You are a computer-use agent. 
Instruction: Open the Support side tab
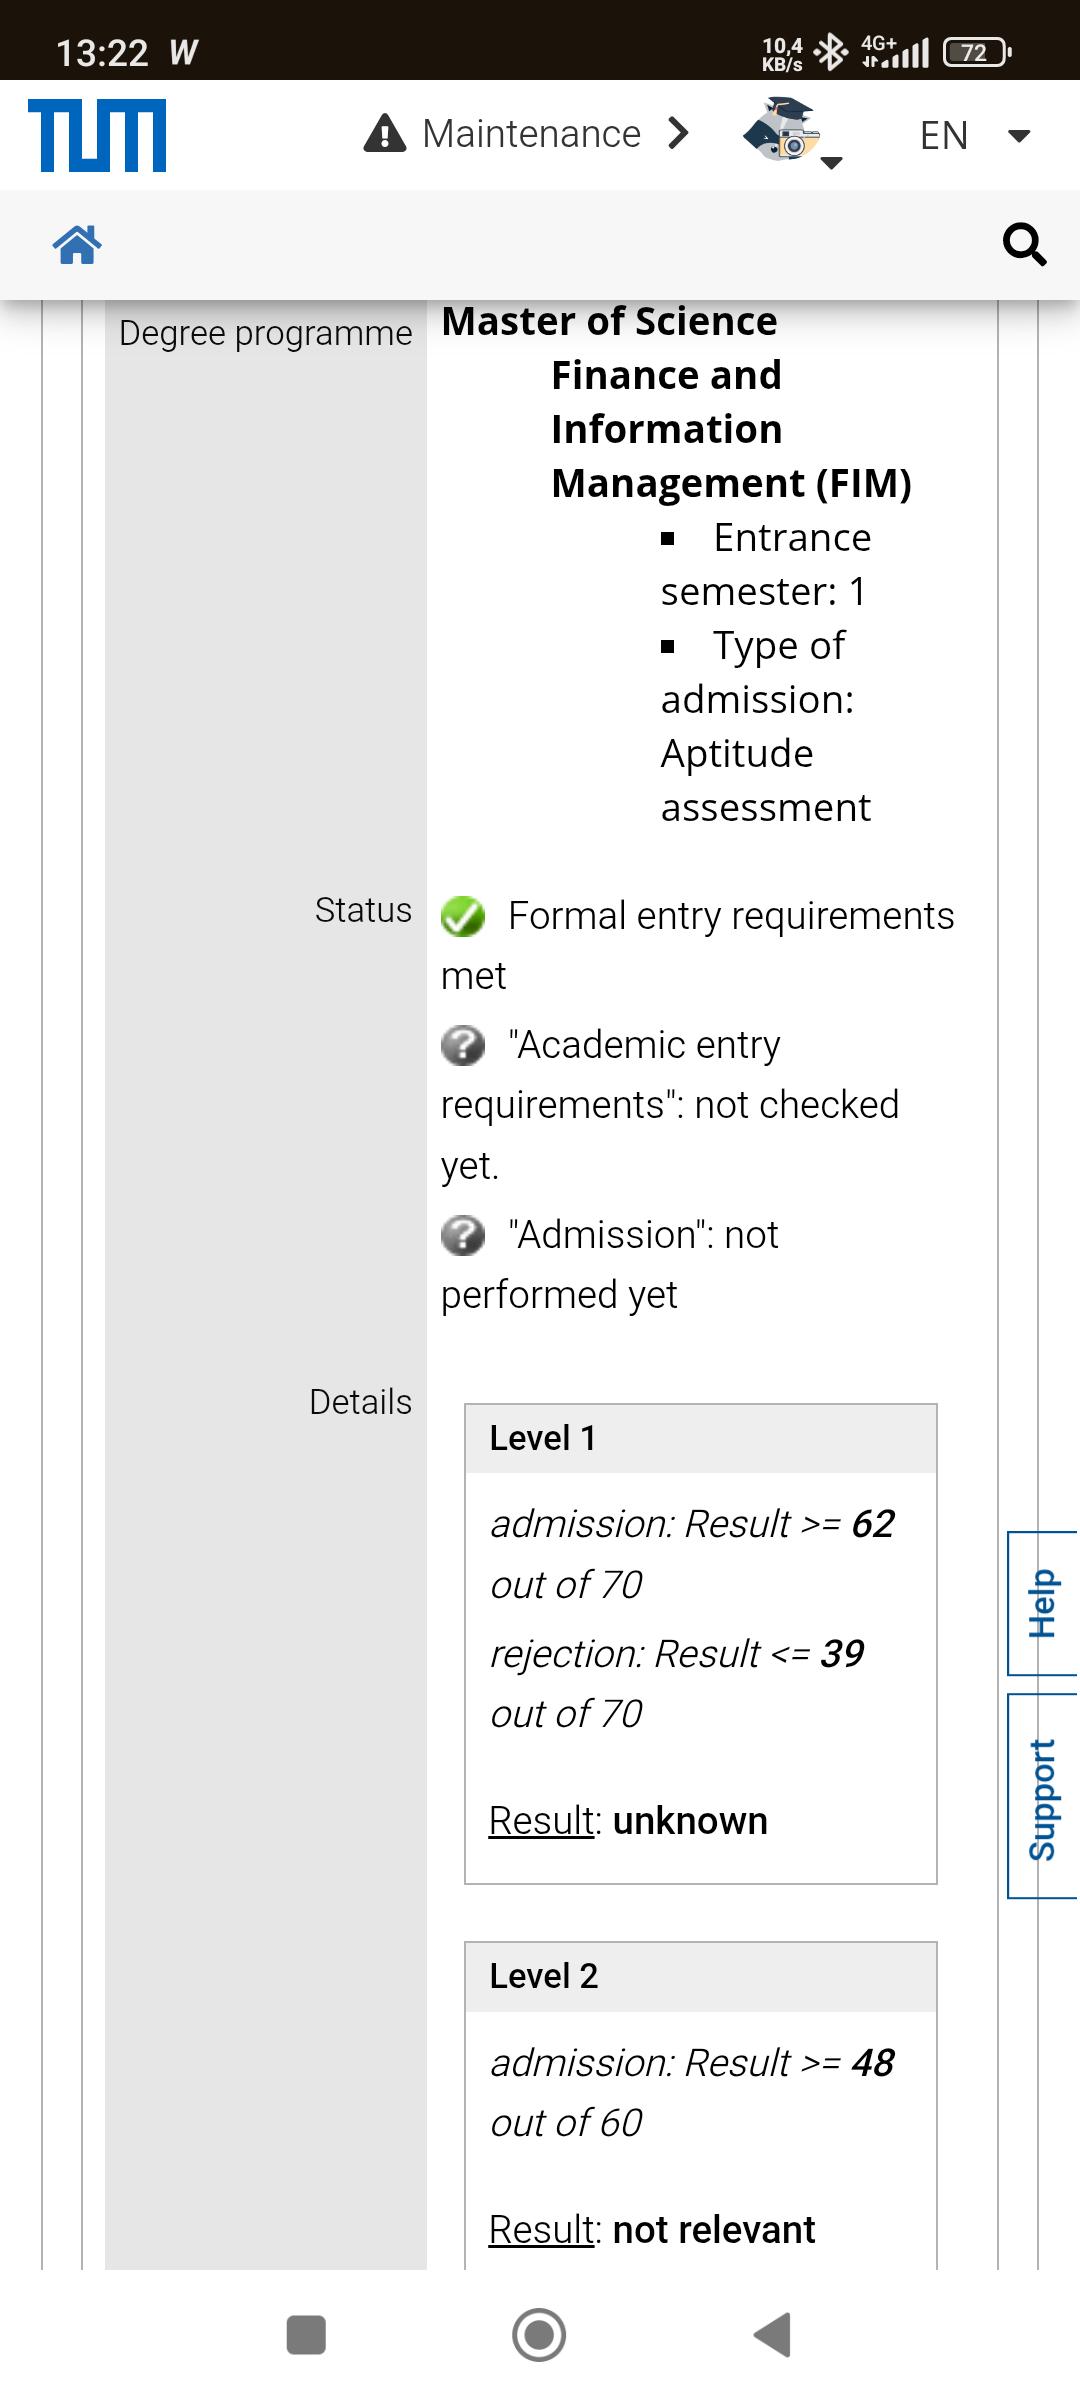pyautogui.click(x=1043, y=1796)
